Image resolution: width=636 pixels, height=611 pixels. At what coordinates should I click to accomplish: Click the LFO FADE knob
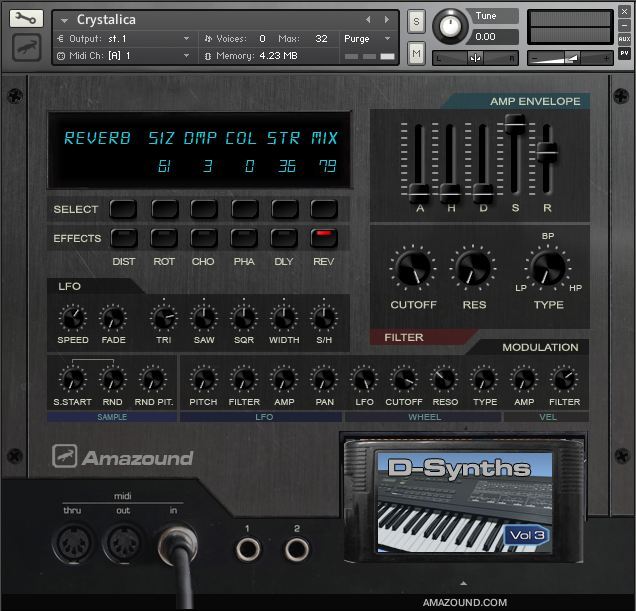pos(113,318)
